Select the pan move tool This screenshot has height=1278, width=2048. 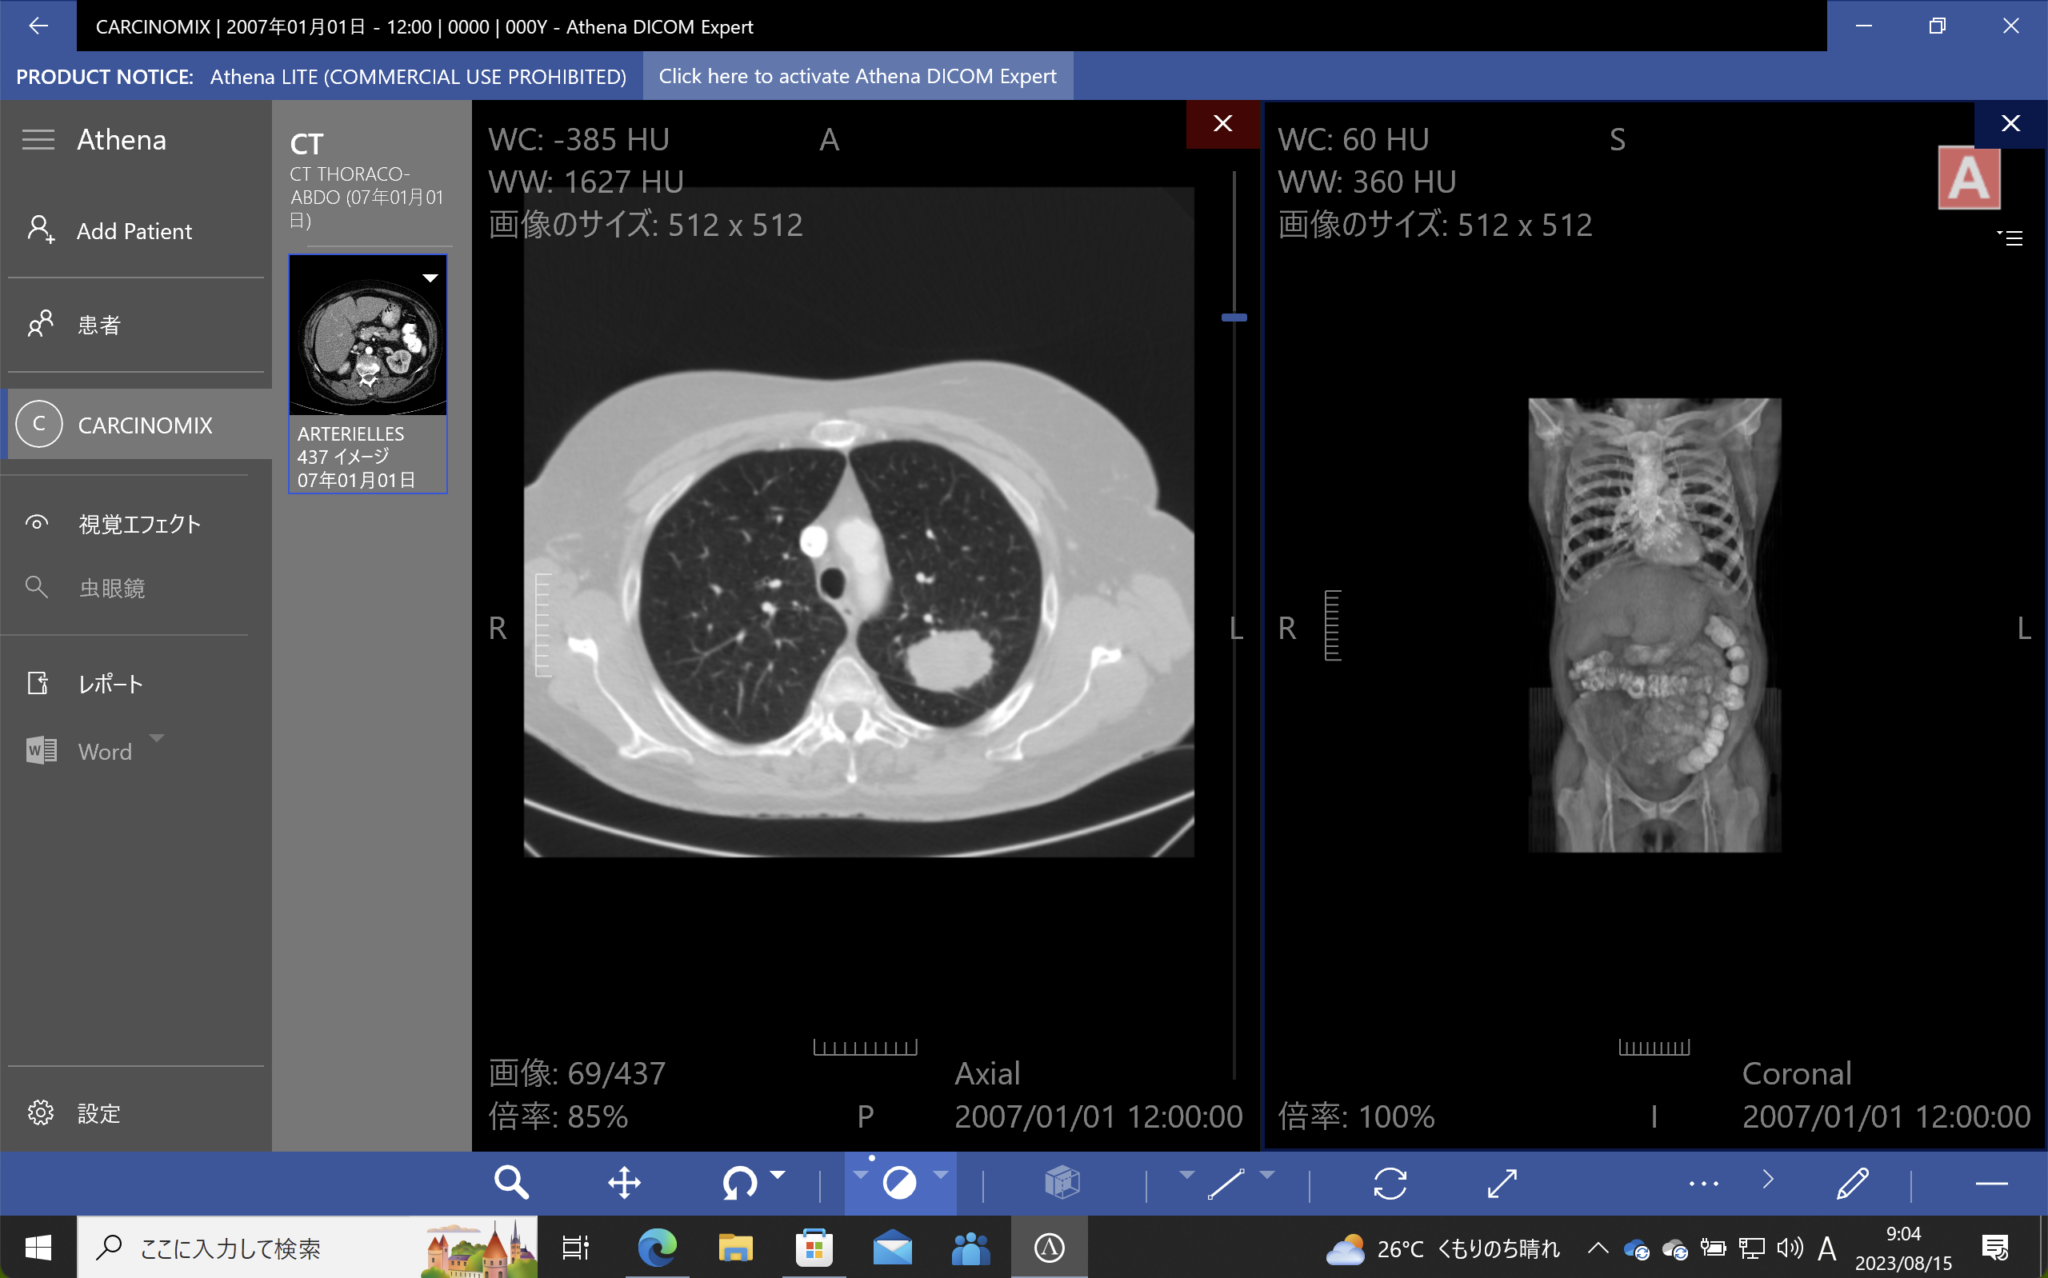[624, 1183]
